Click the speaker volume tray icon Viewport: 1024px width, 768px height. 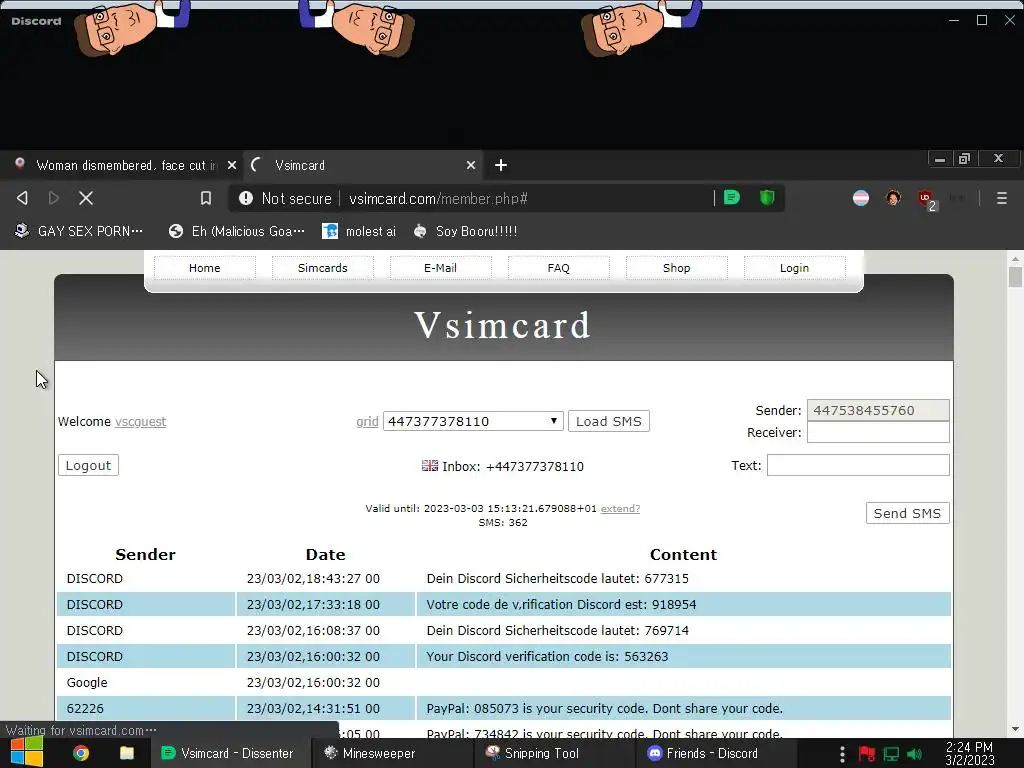pyautogui.click(x=914, y=754)
